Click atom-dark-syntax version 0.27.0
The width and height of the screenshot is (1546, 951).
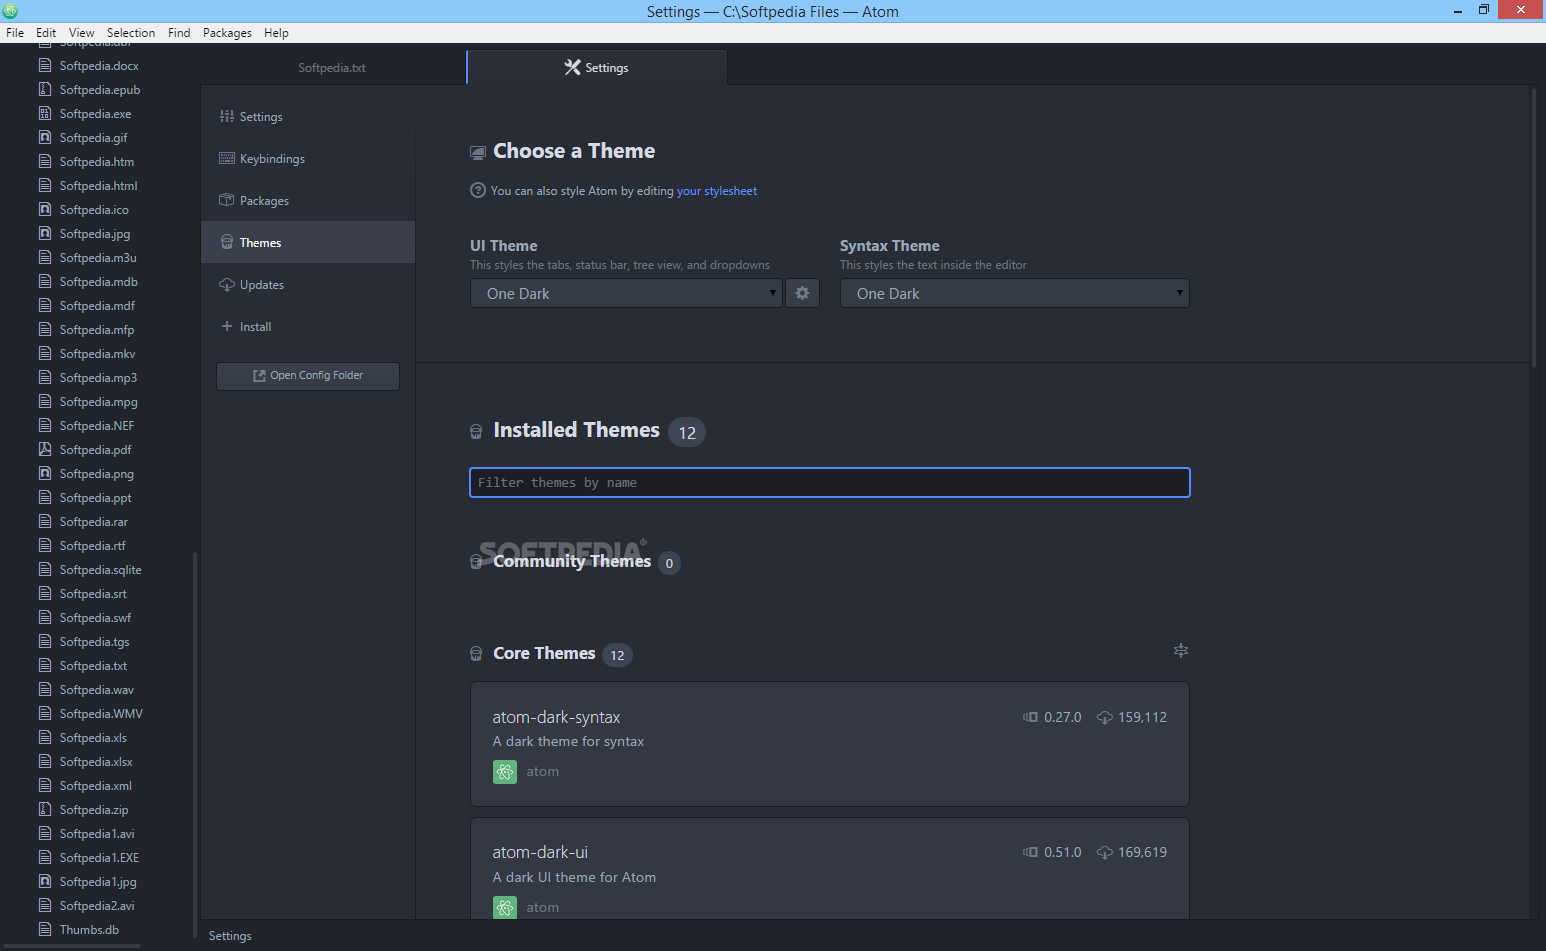point(1063,717)
